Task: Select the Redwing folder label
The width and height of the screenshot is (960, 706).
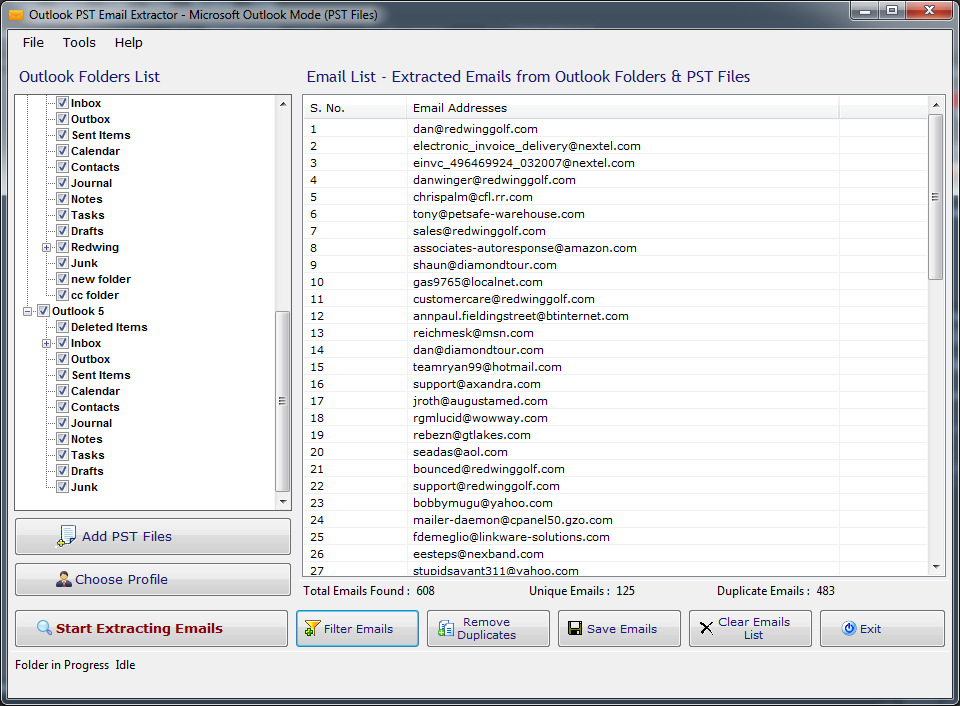Action: pyautogui.click(x=95, y=247)
